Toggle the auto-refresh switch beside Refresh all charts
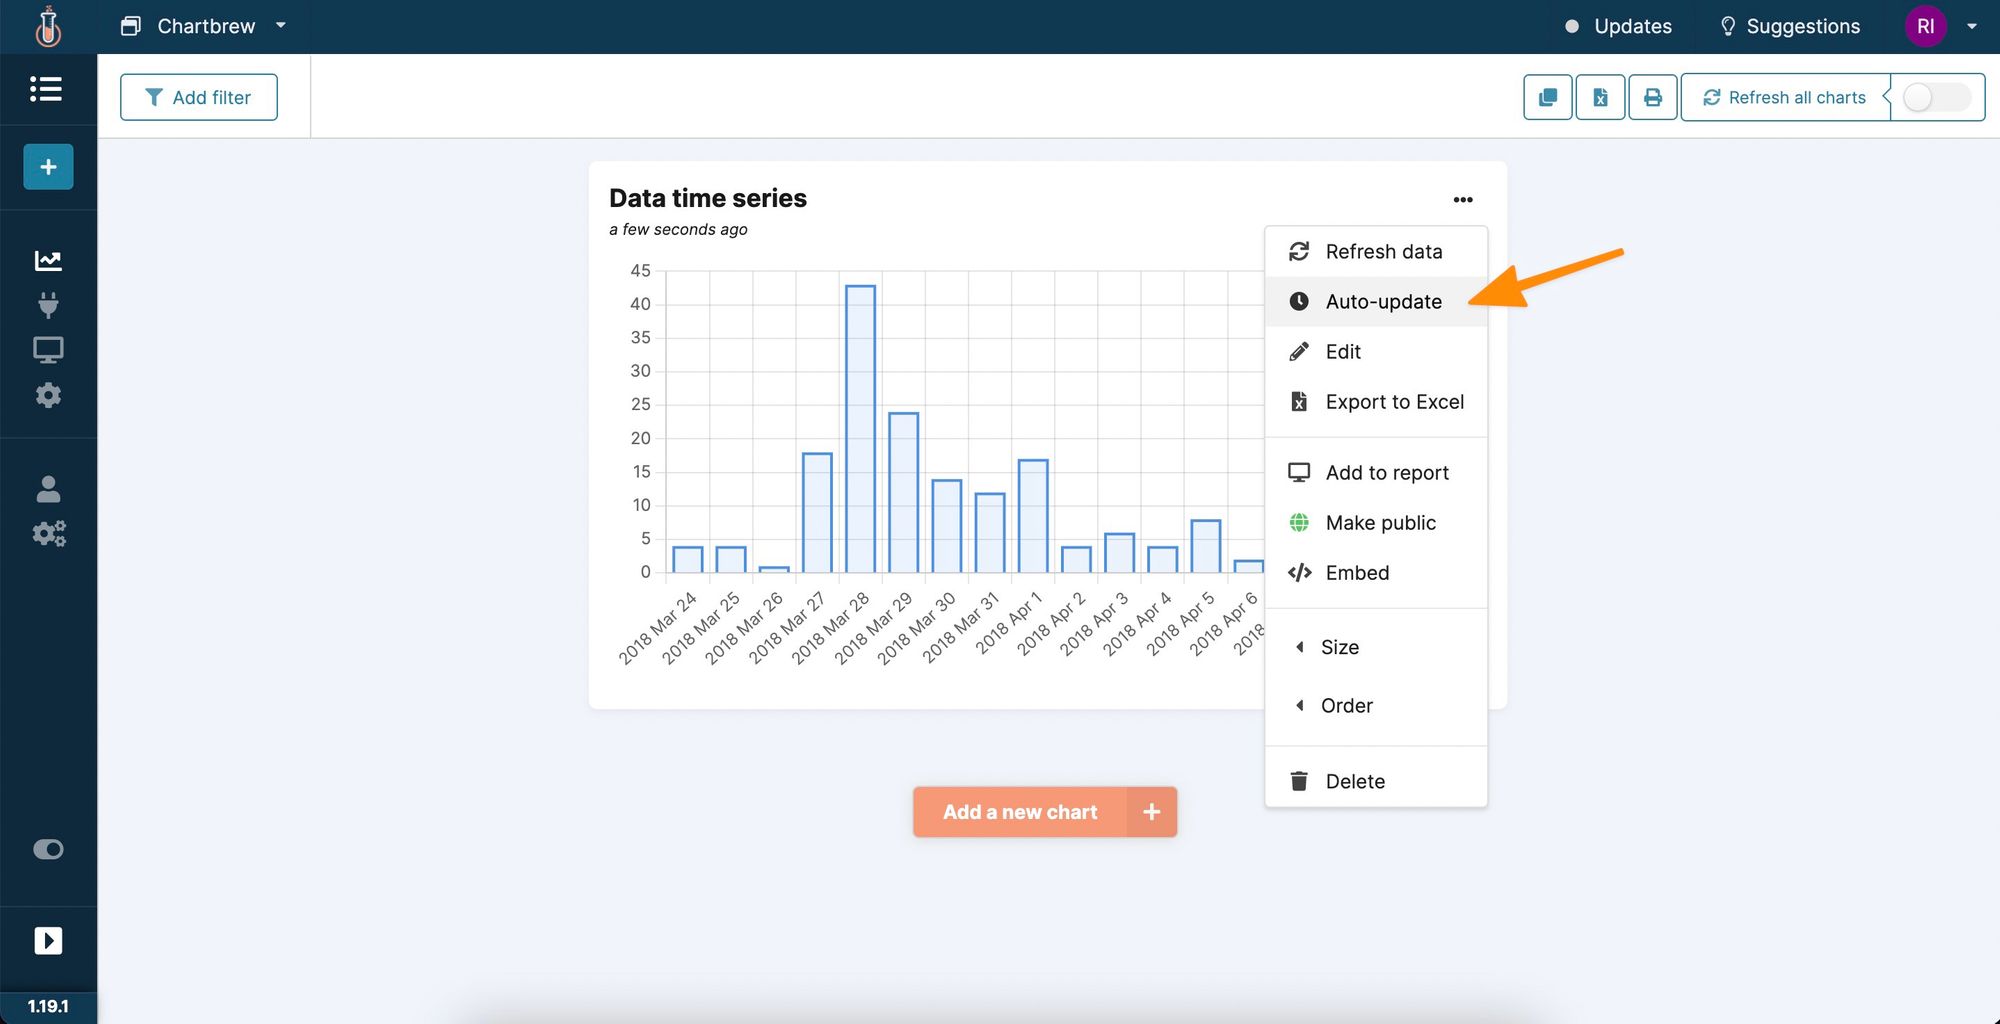The width and height of the screenshot is (2000, 1024). [1934, 97]
